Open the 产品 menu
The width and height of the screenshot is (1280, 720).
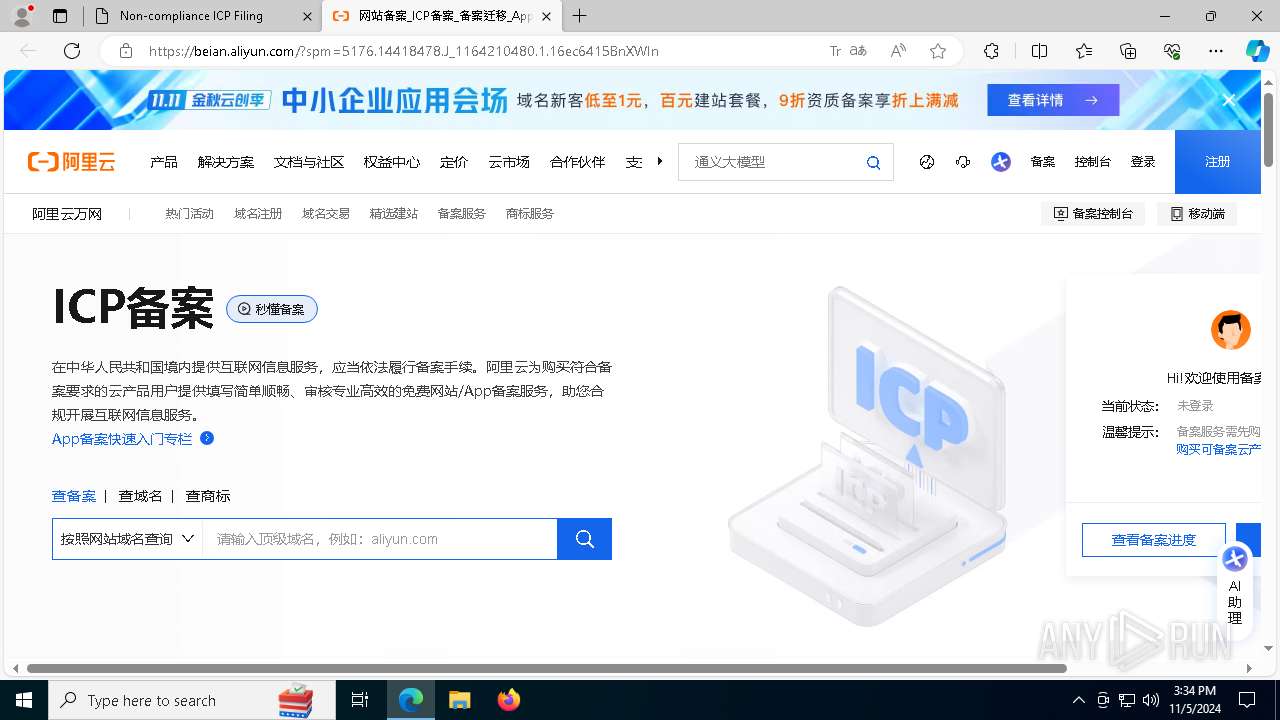pos(164,162)
